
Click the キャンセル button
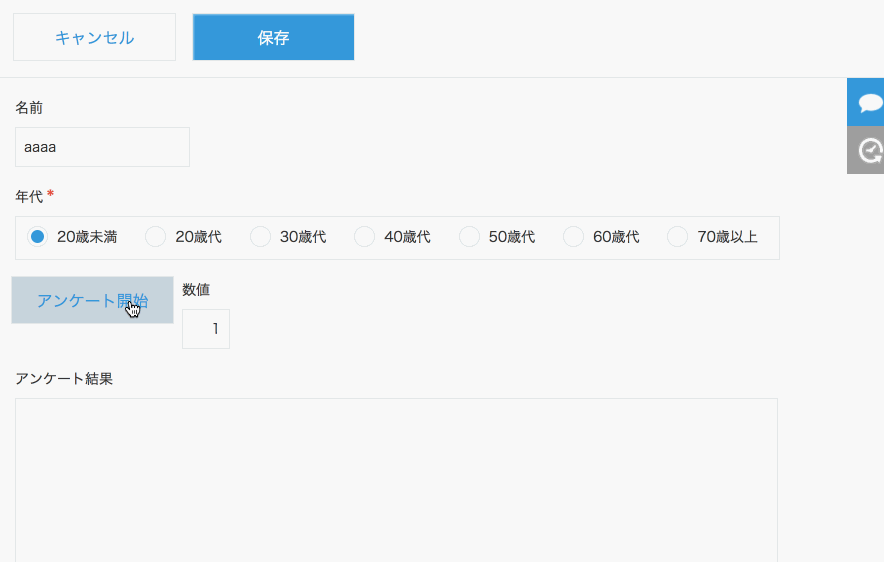(x=94, y=38)
